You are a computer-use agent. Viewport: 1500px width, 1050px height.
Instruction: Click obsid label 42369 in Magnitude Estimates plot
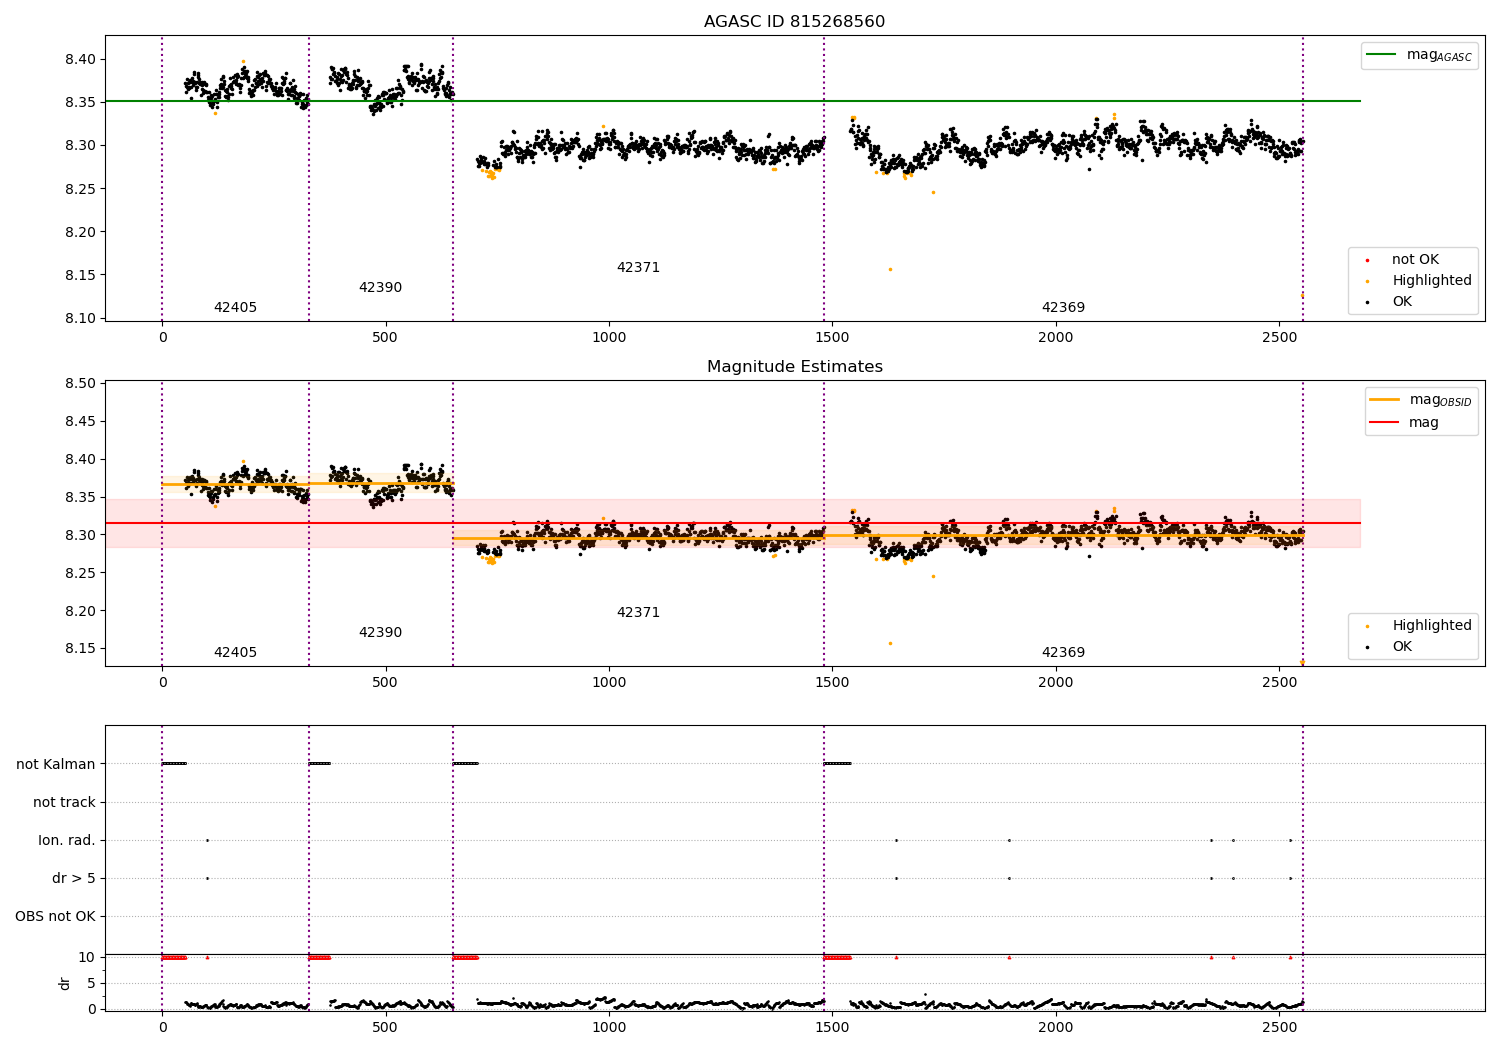click(x=1063, y=653)
